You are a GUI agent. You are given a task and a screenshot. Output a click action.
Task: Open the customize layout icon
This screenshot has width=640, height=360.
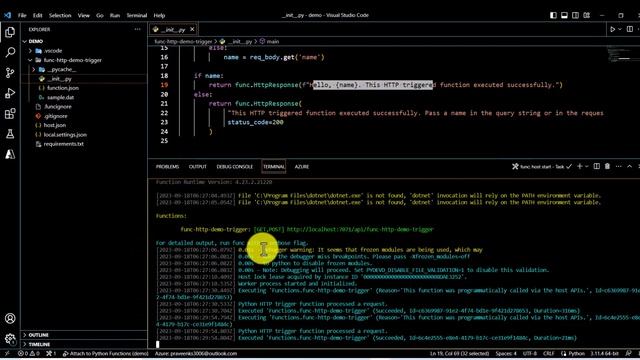[x=587, y=15]
